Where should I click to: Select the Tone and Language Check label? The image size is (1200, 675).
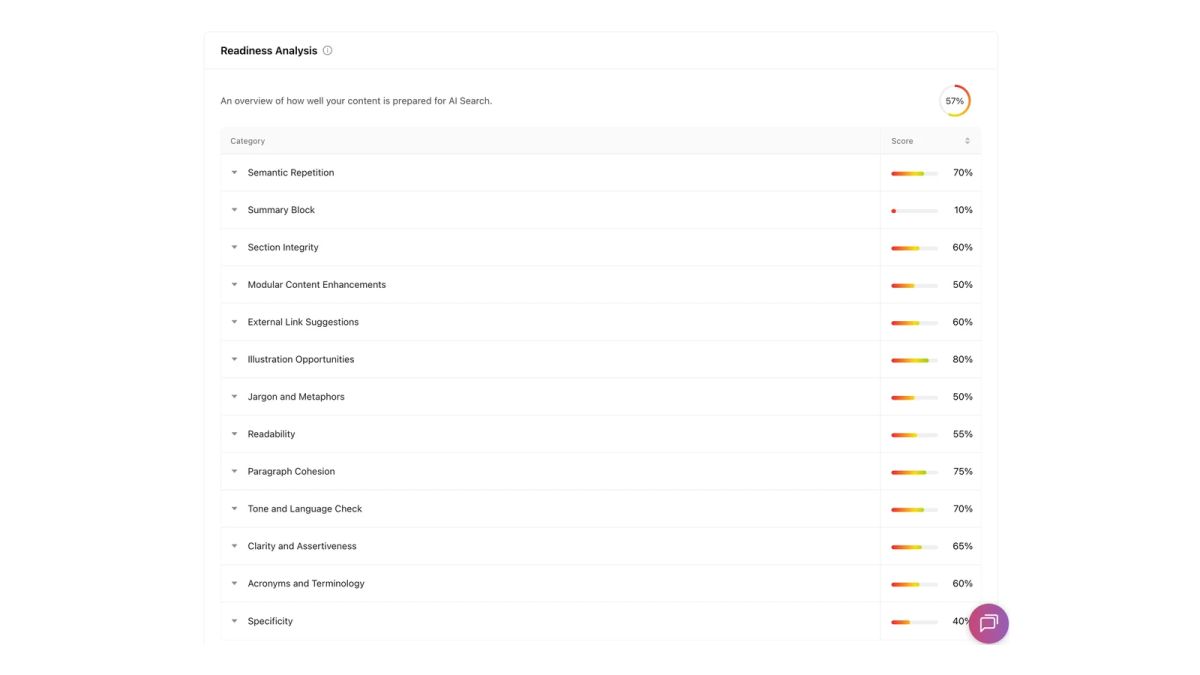point(305,509)
